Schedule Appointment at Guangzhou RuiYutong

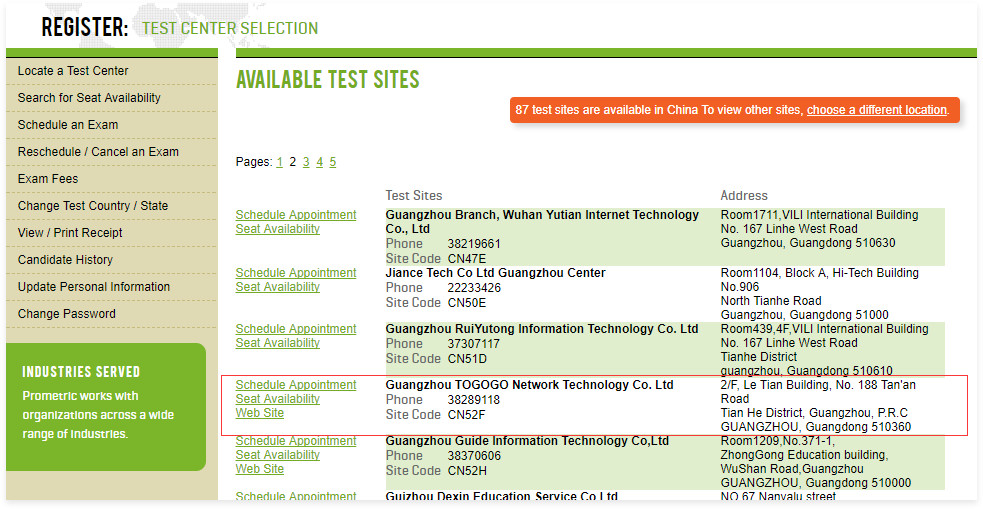pos(296,328)
